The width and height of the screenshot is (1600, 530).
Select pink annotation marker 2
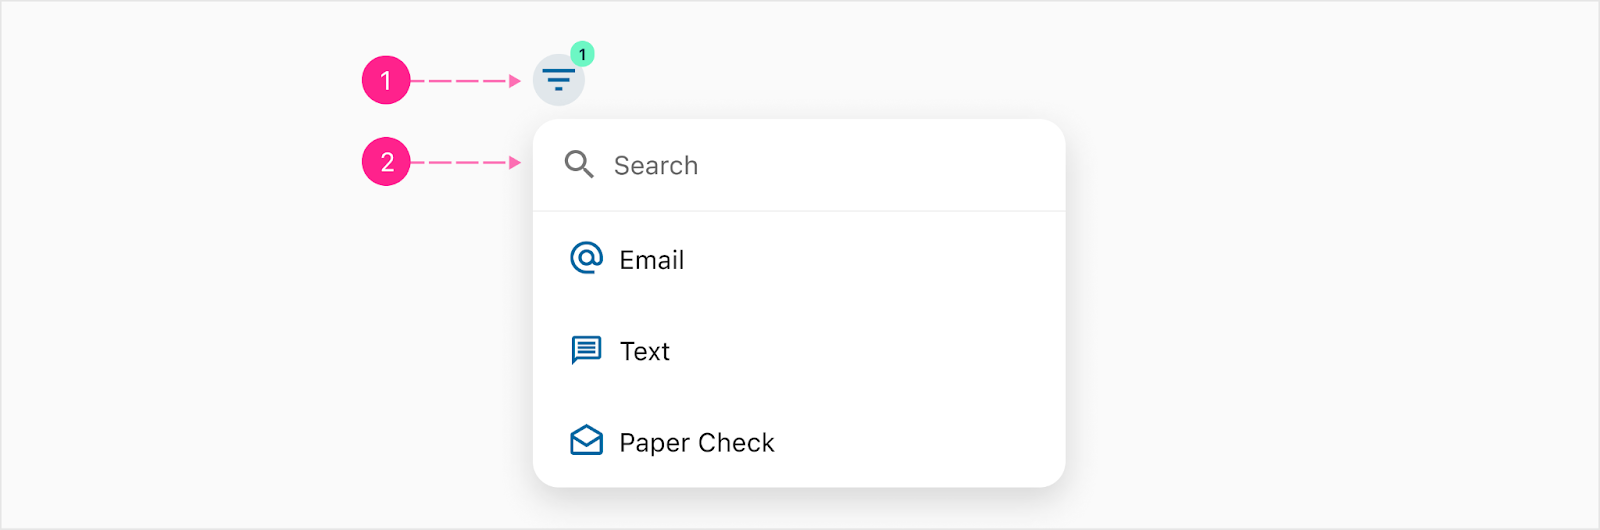tap(386, 162)
